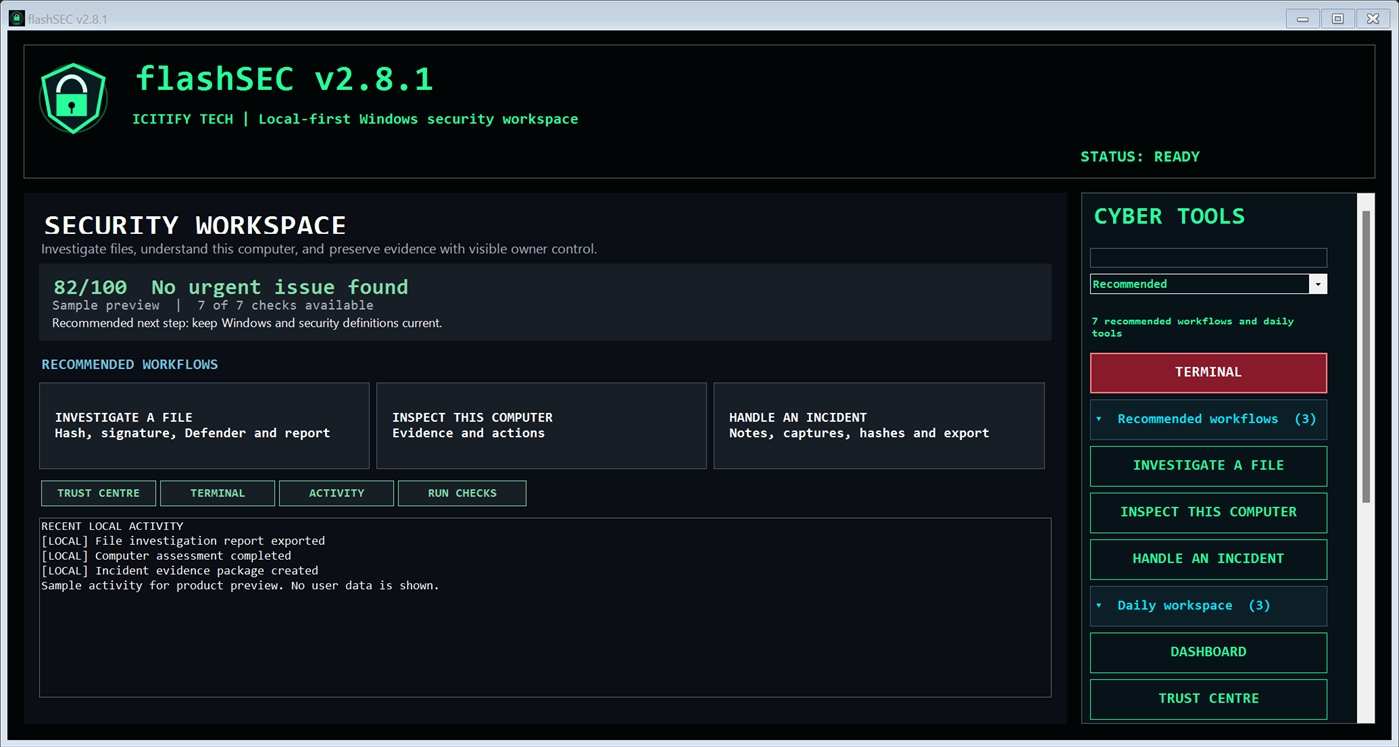Open DASHBOARD from the Cyber Tools list
This screenshot has width=1399, height=747.
coord(1208,652)
